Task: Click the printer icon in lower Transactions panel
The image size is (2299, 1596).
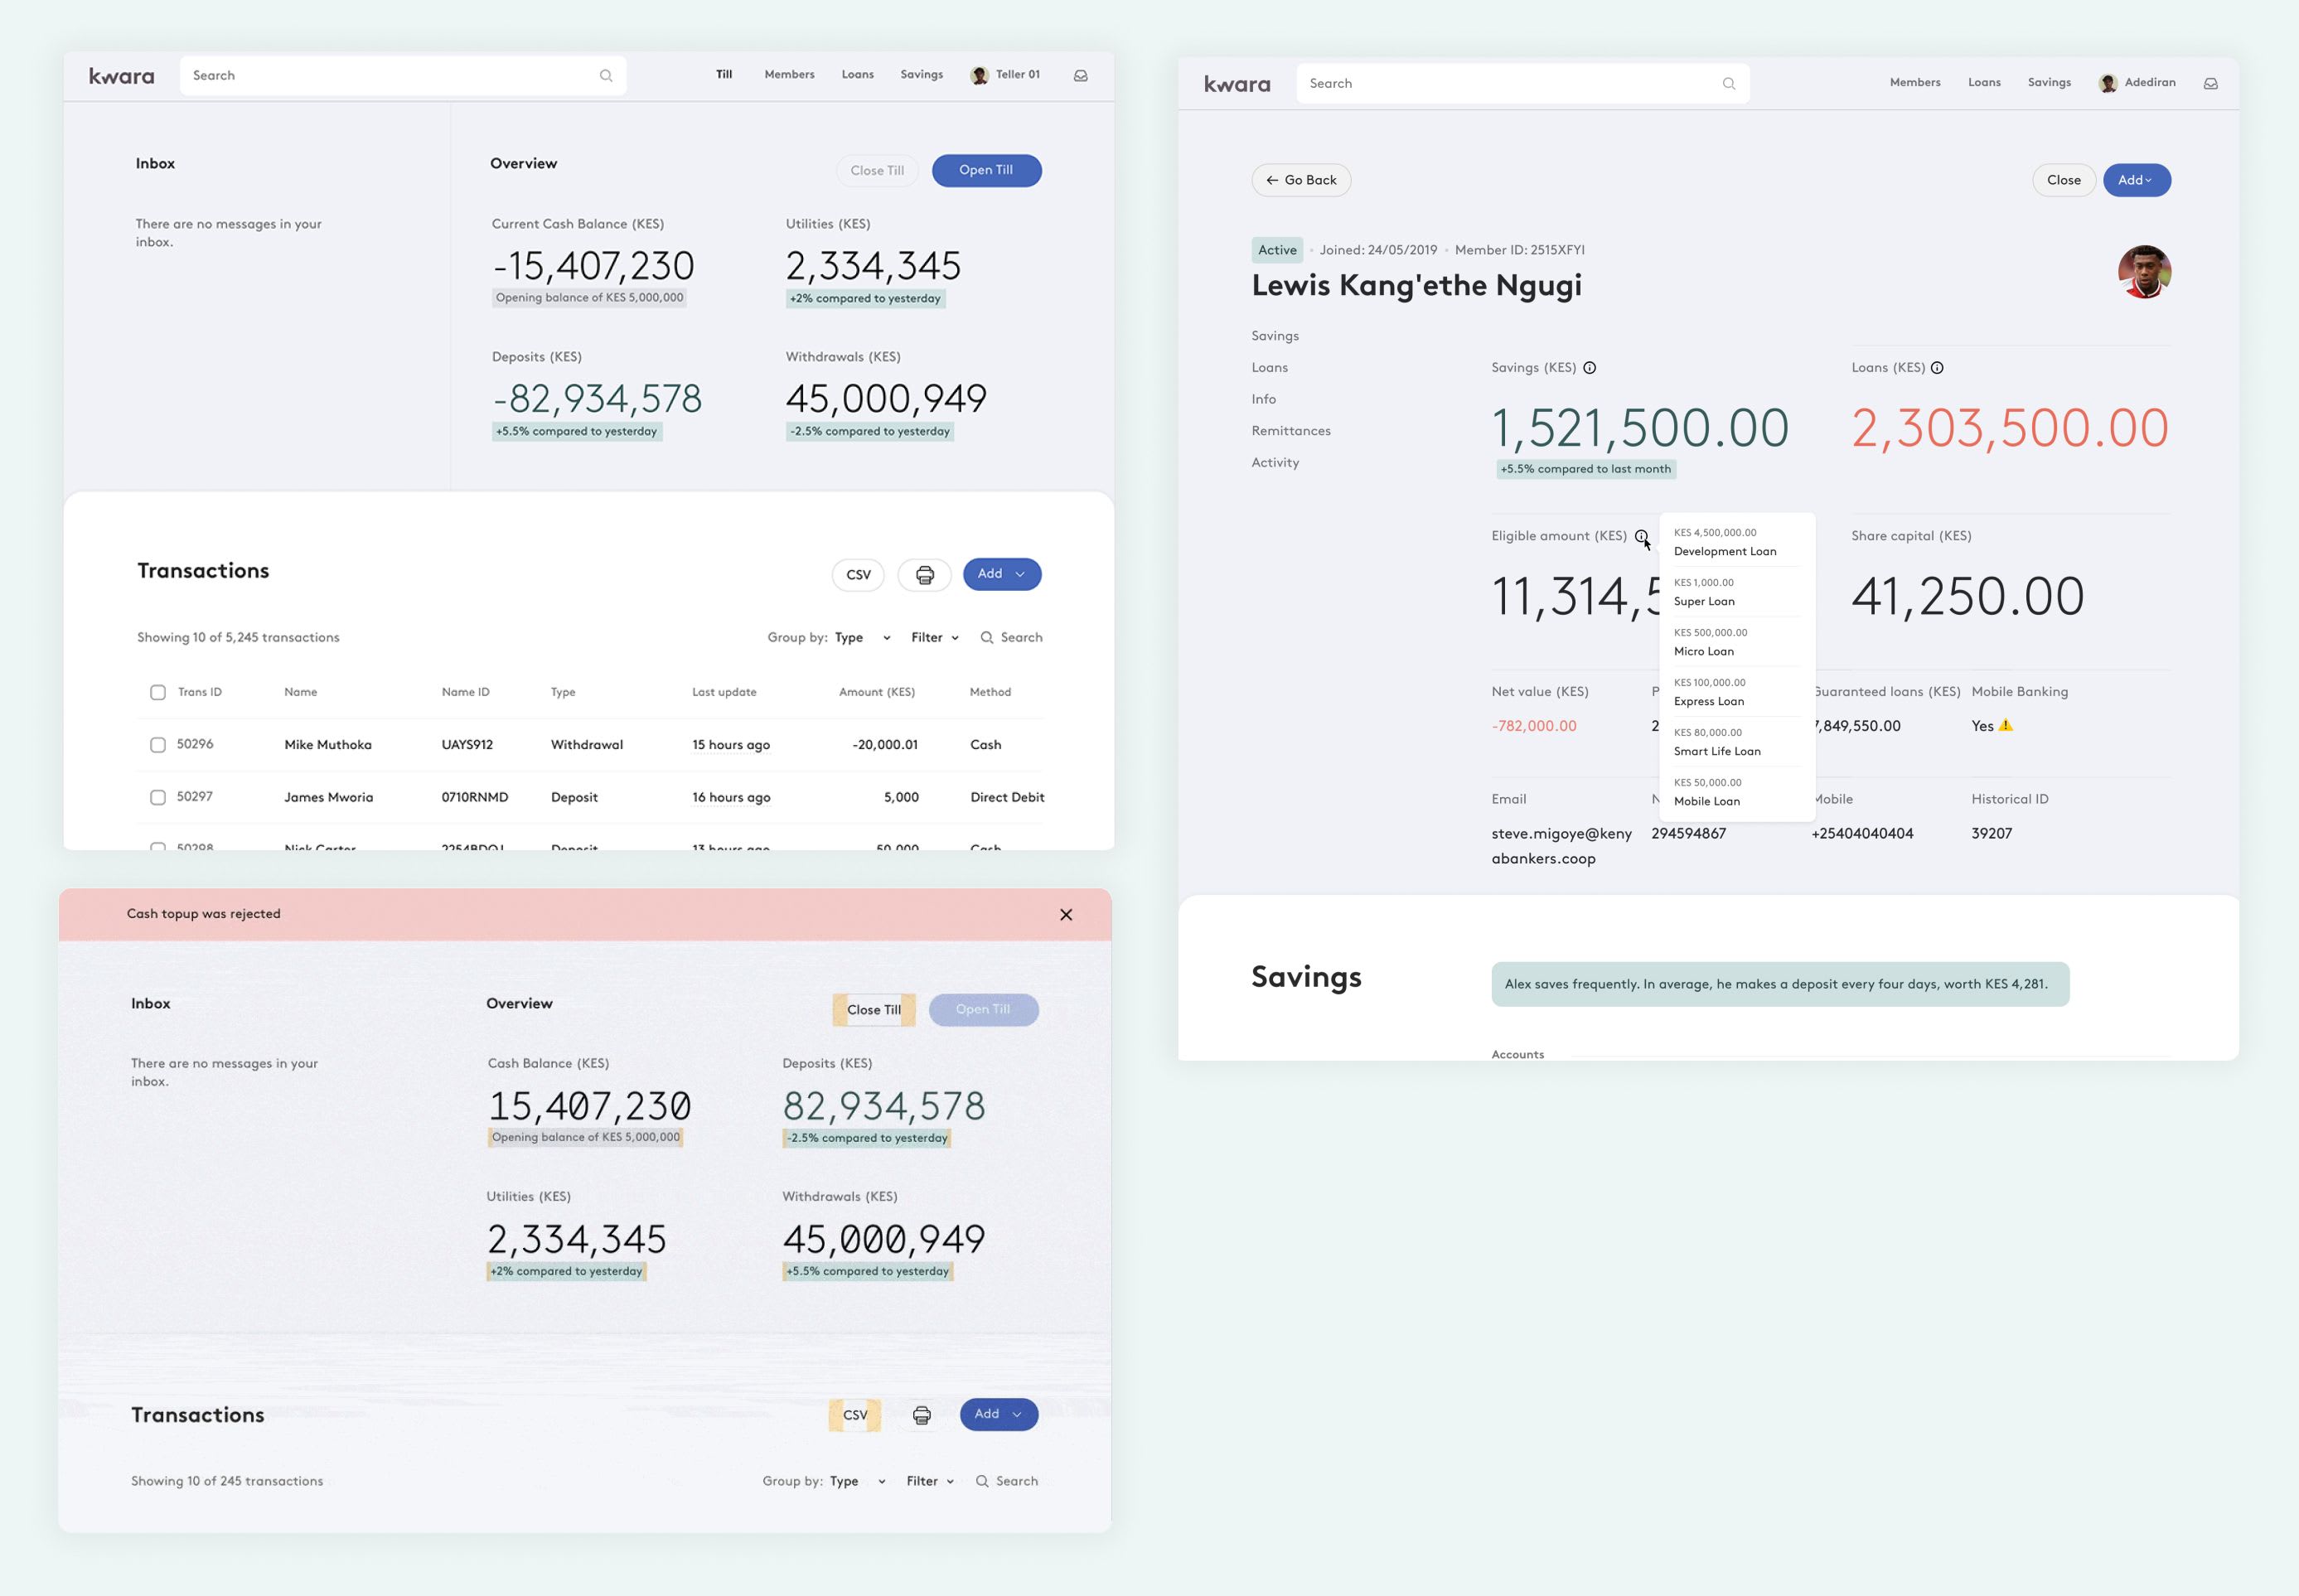Action: 921,1415
